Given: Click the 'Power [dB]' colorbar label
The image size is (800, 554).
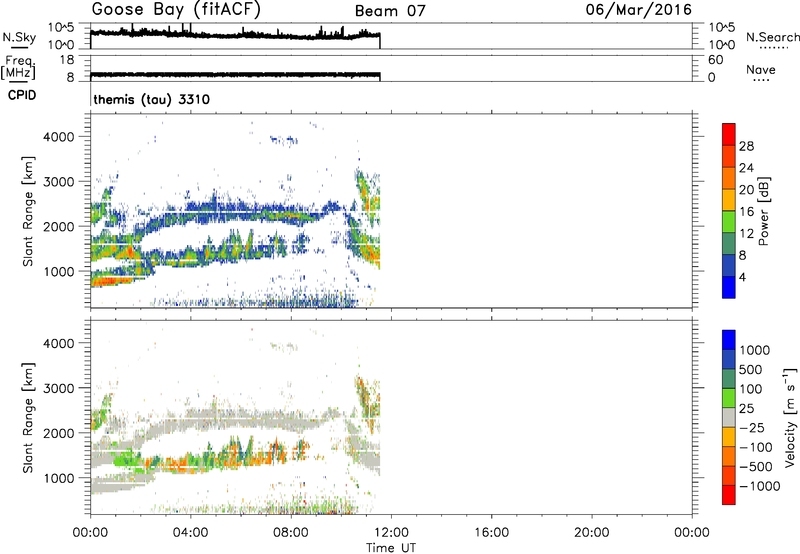Looking at the screenshot, I should 763,211.
